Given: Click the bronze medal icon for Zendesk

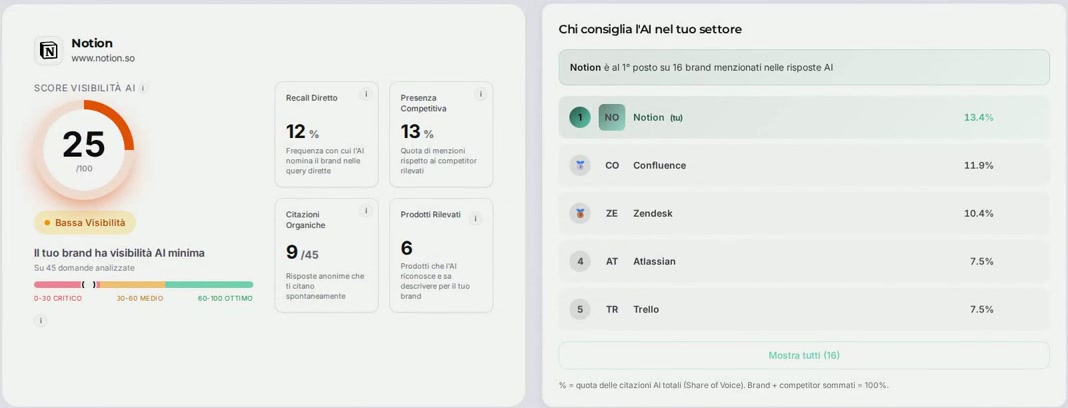Looking at the screenshot, I should 580,213.
